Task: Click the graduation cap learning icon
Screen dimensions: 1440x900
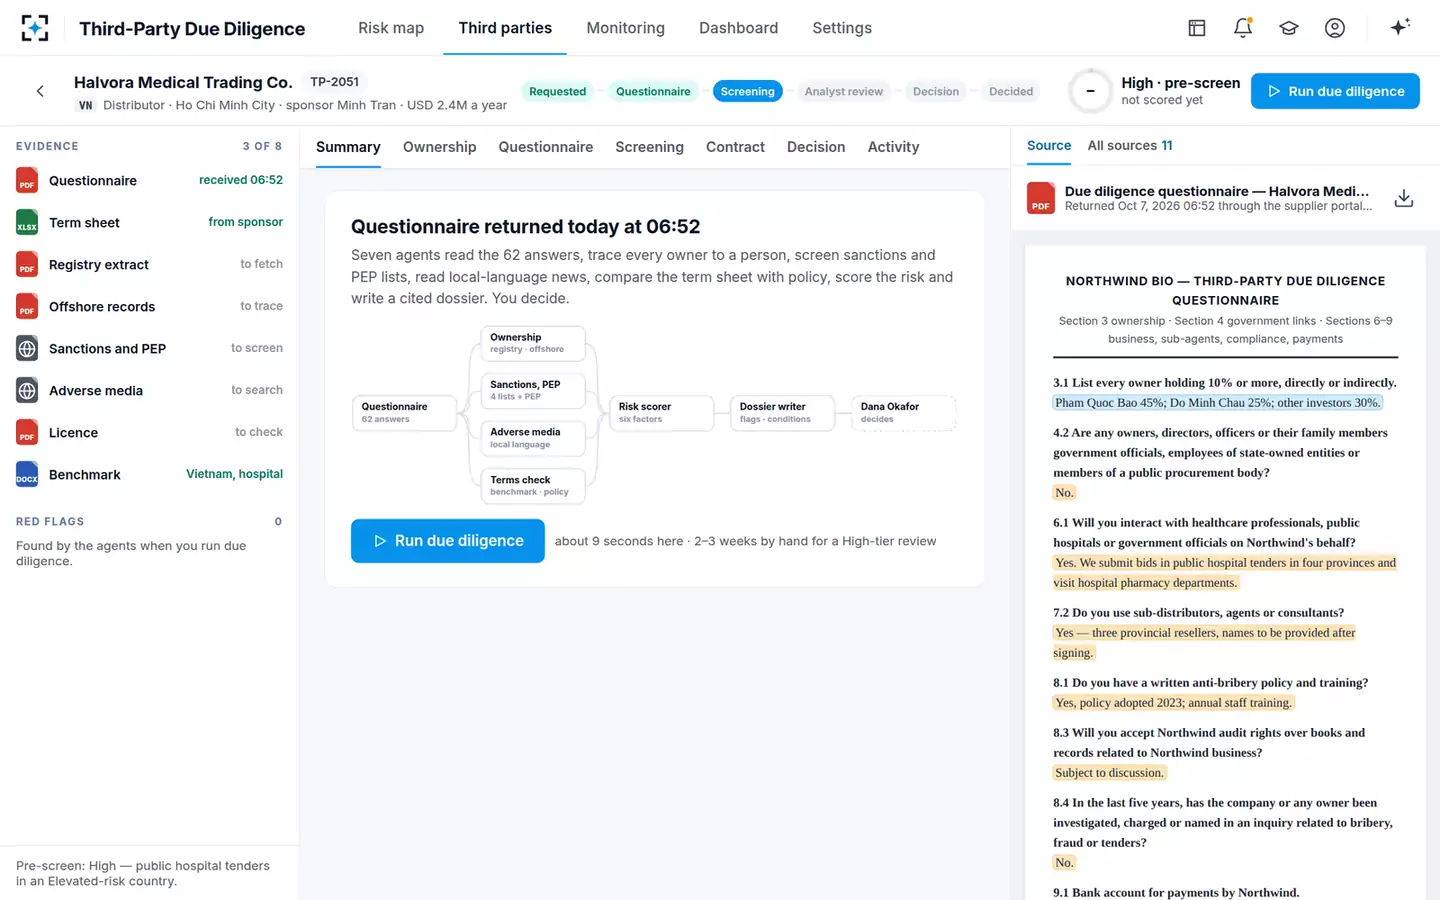Action: point(1289,28)
